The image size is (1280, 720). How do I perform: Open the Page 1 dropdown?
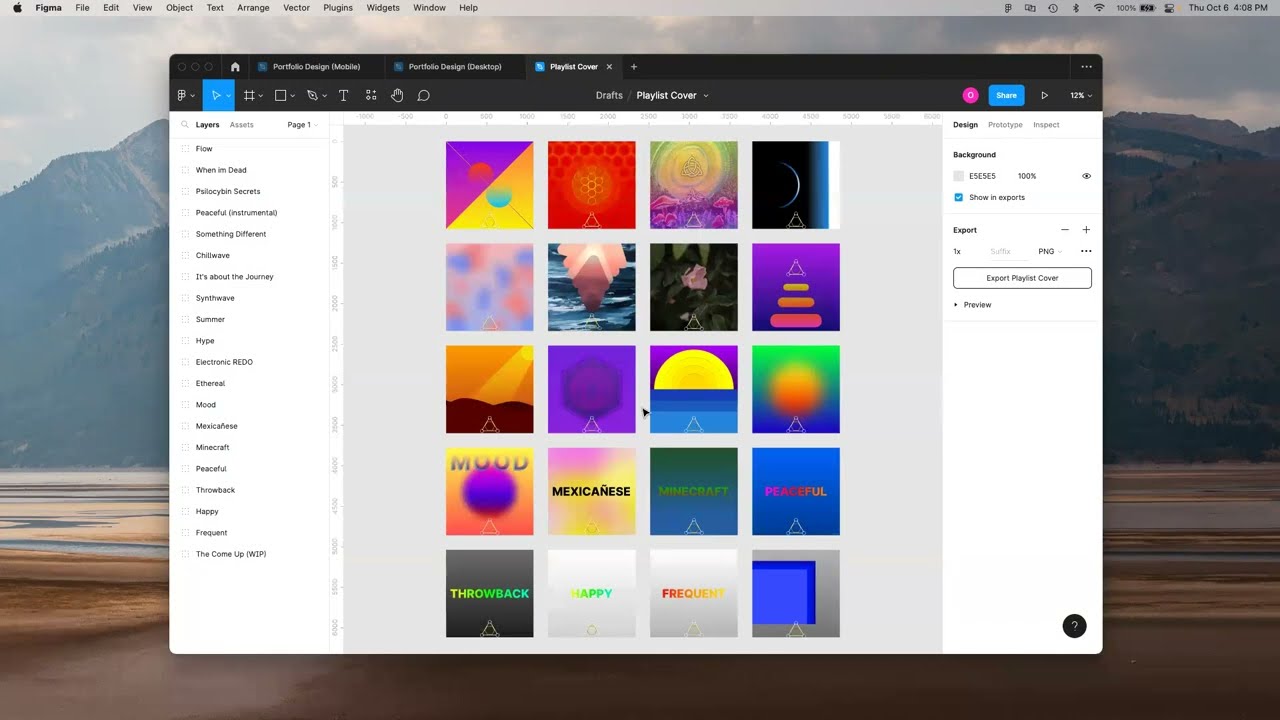[x=302, y=125]
